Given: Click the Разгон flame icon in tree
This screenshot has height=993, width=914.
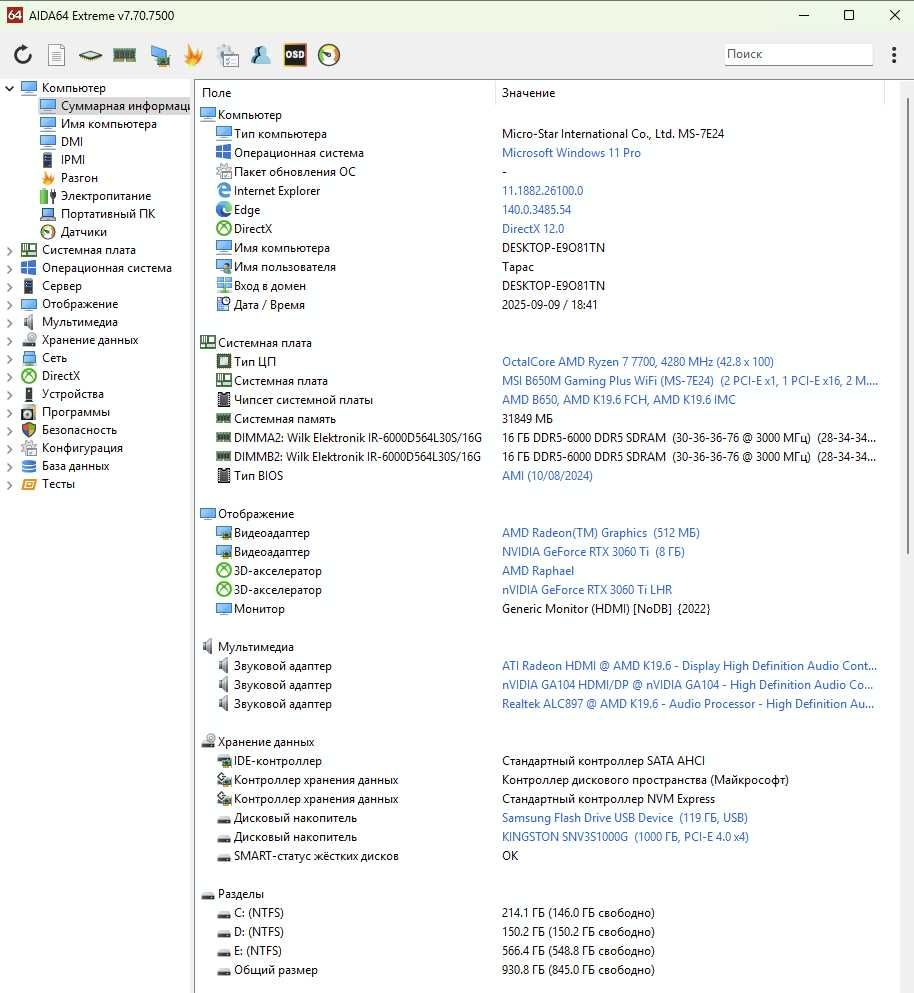Looking at the screenshot, I should [x=48, y=178].
